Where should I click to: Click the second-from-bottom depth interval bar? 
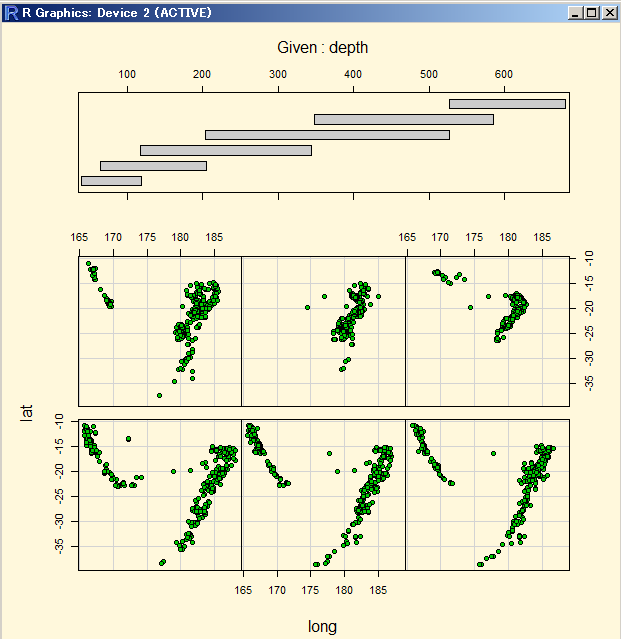point(153,166)
